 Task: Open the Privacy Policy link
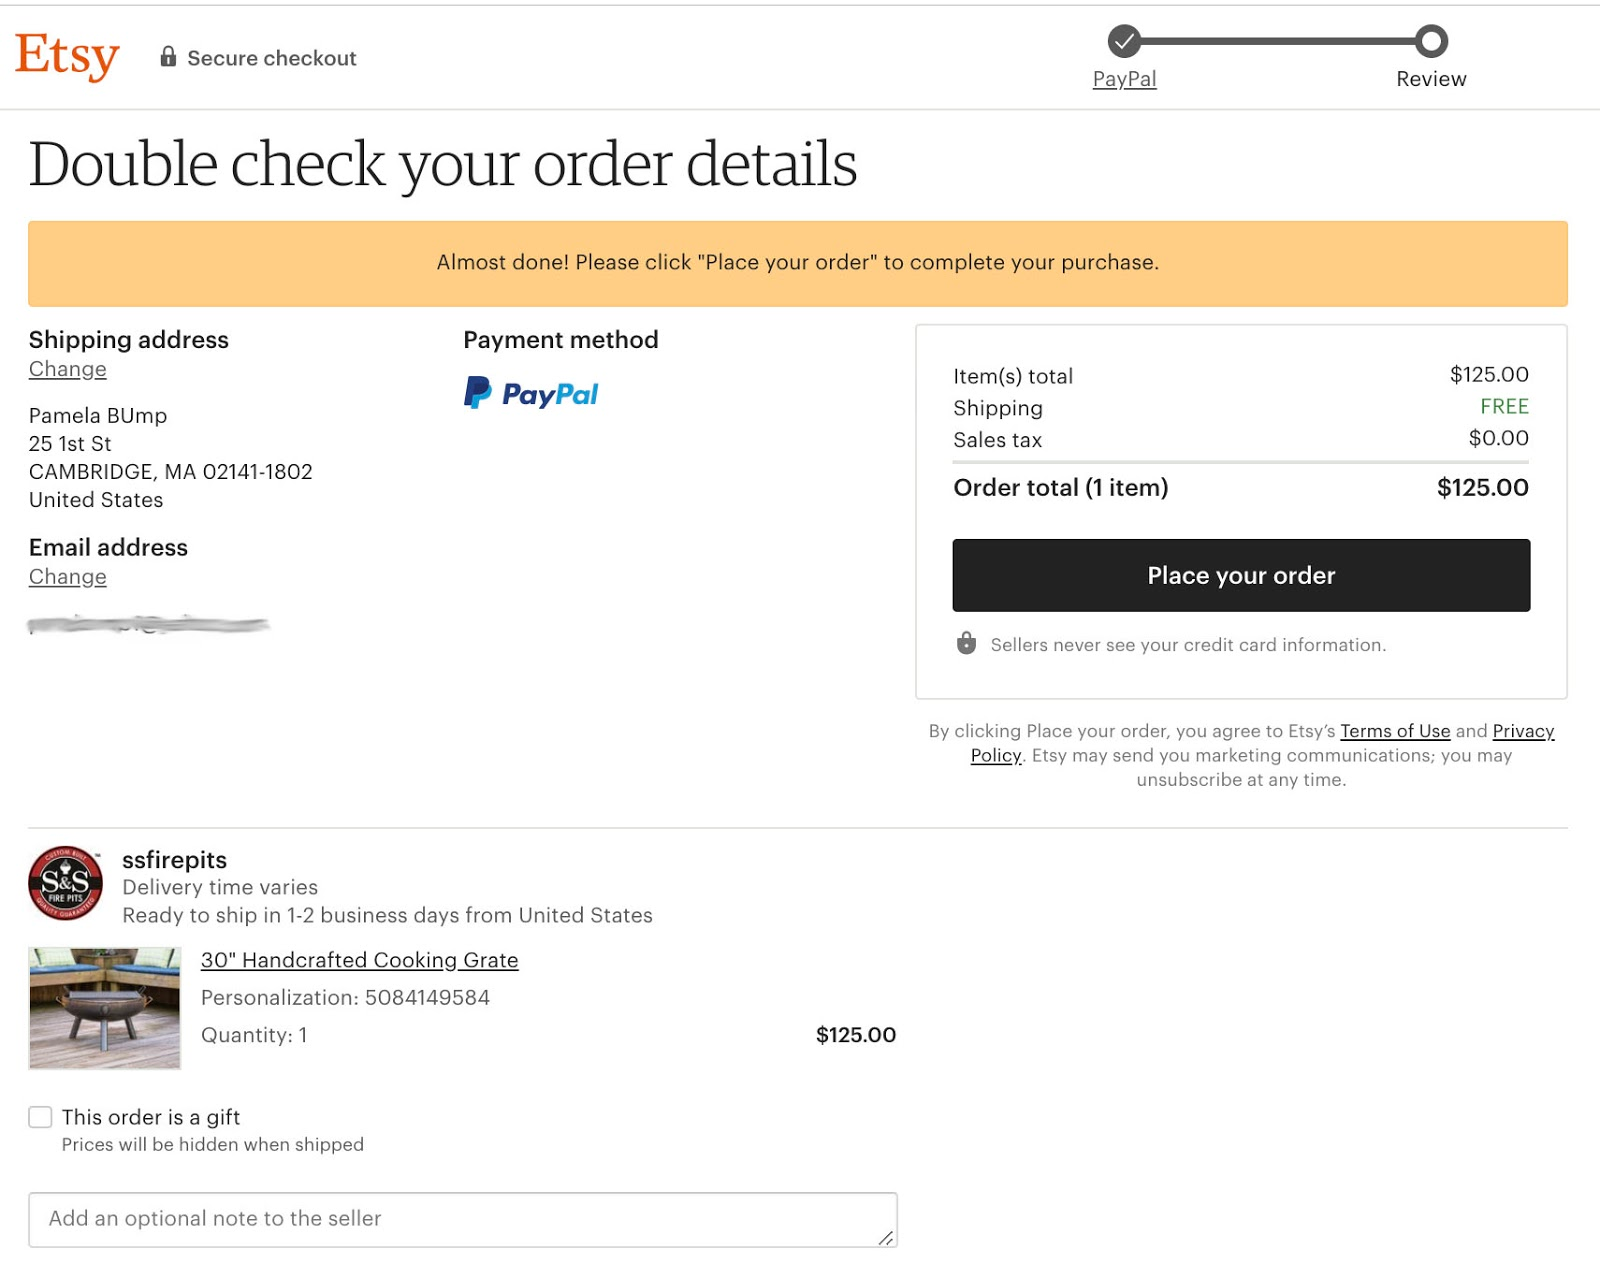tap(1523, 731)
